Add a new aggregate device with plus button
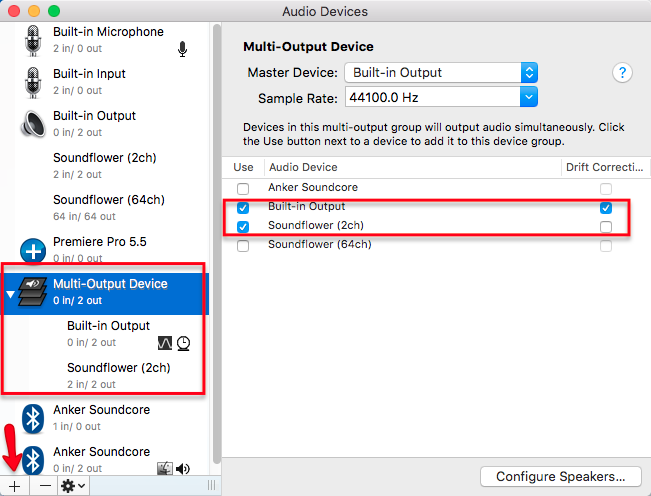The width and height of the screenshot is (651, 496). coord(15,486)
